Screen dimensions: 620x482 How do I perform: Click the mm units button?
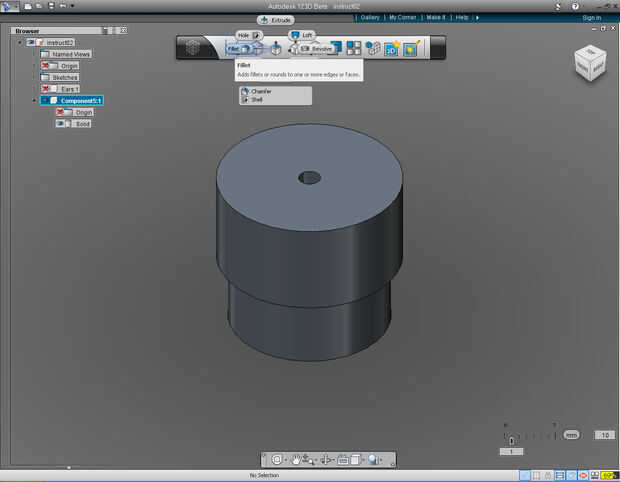(x=571, y=435)
